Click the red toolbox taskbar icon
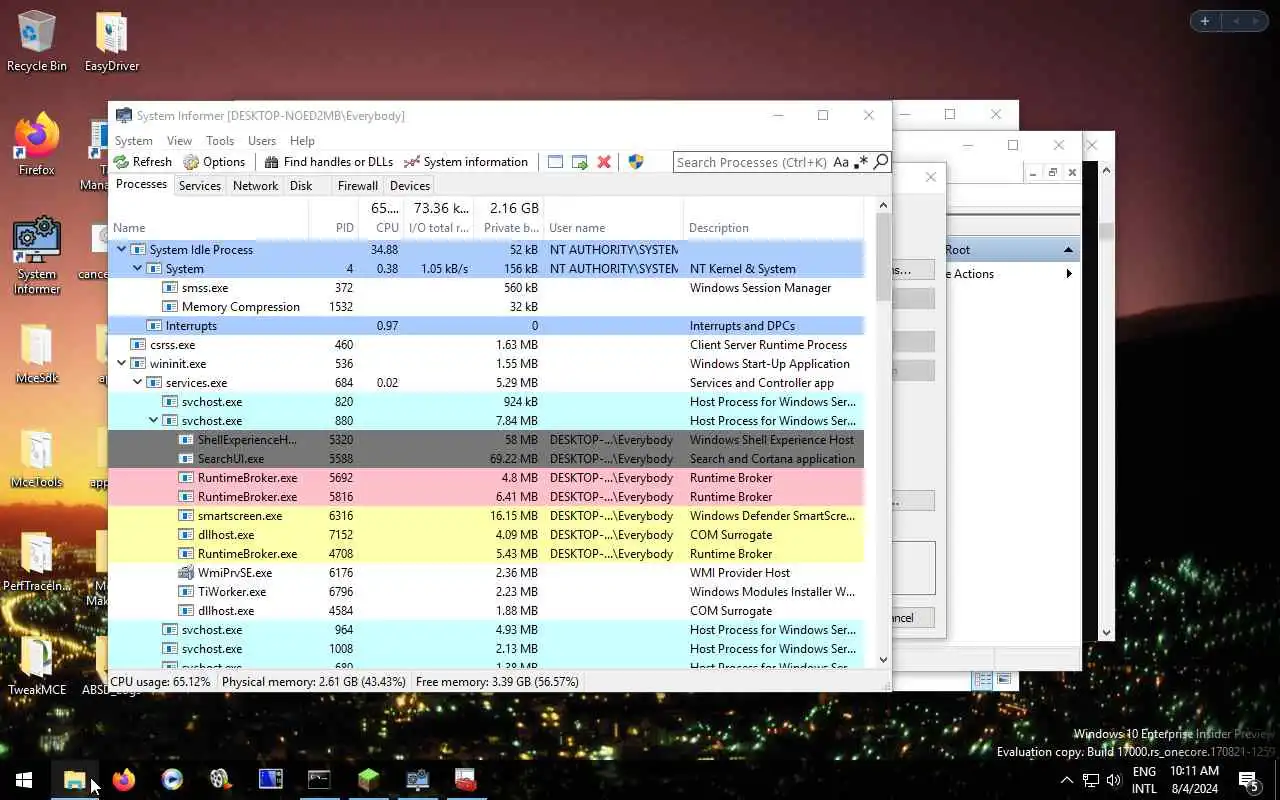Screen dimensions: 1280x800 pos(466,780)
